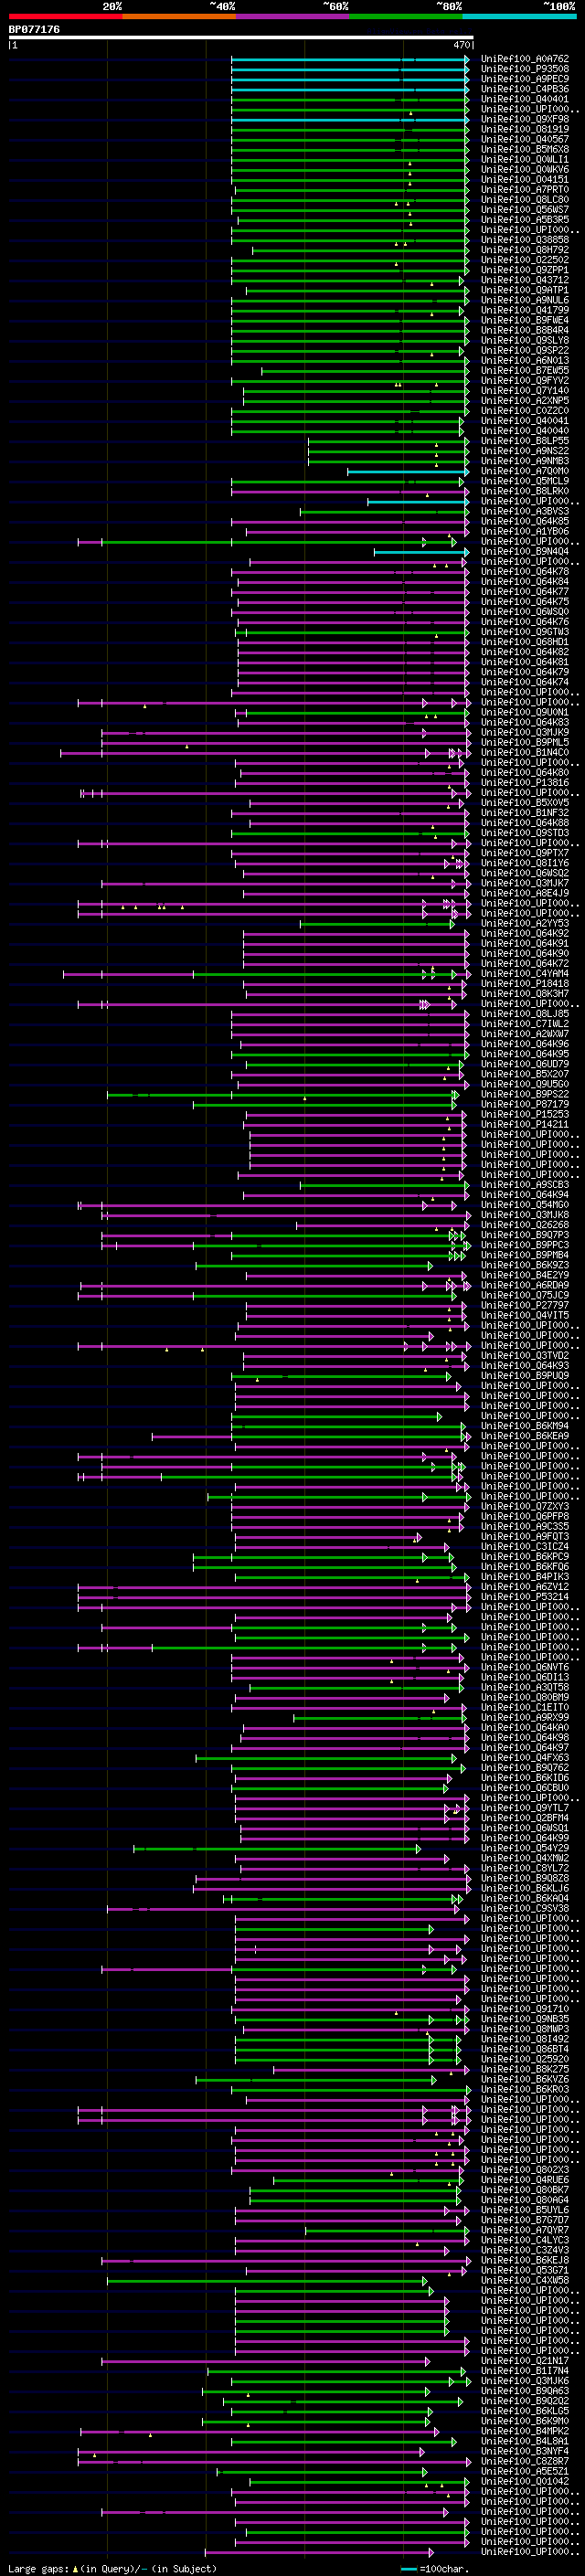Select the UniRef100_Q9GTW3 label

pyautogui.click(x=525, y=632)
